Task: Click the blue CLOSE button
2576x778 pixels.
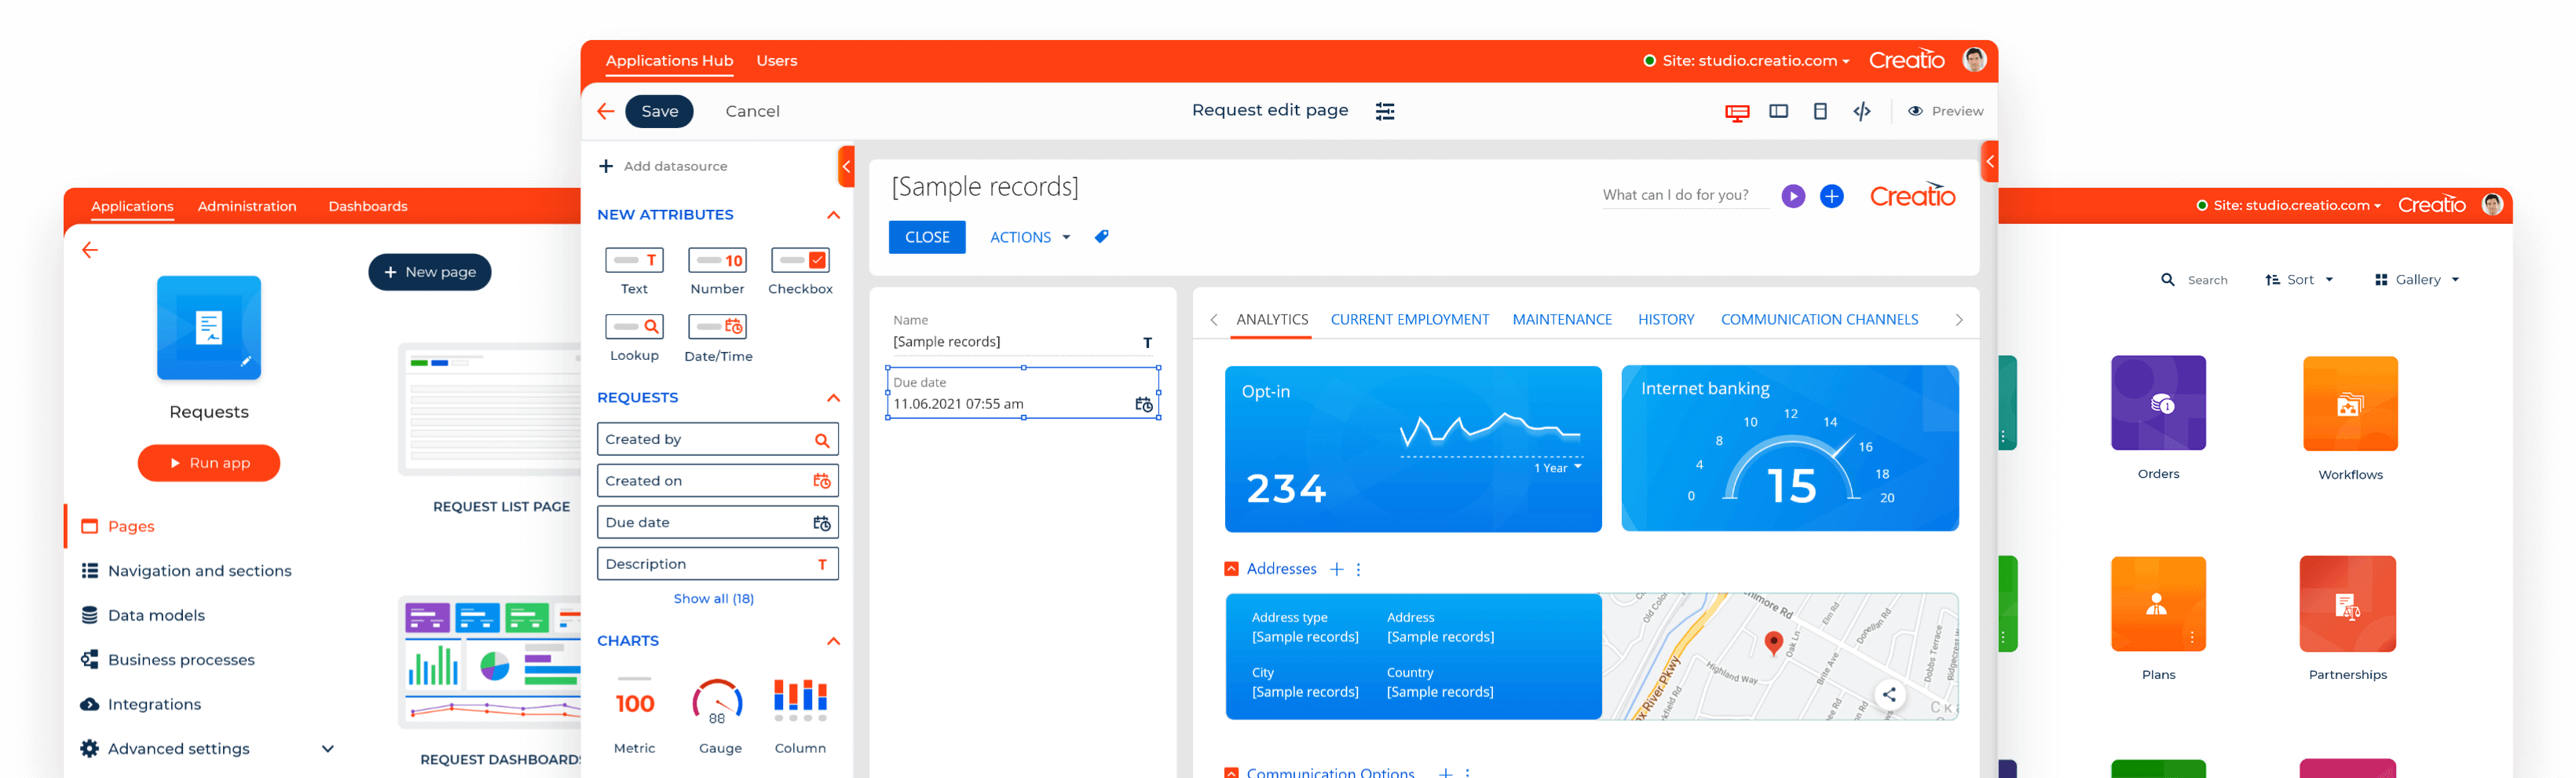Action: (x=926, y=237)
